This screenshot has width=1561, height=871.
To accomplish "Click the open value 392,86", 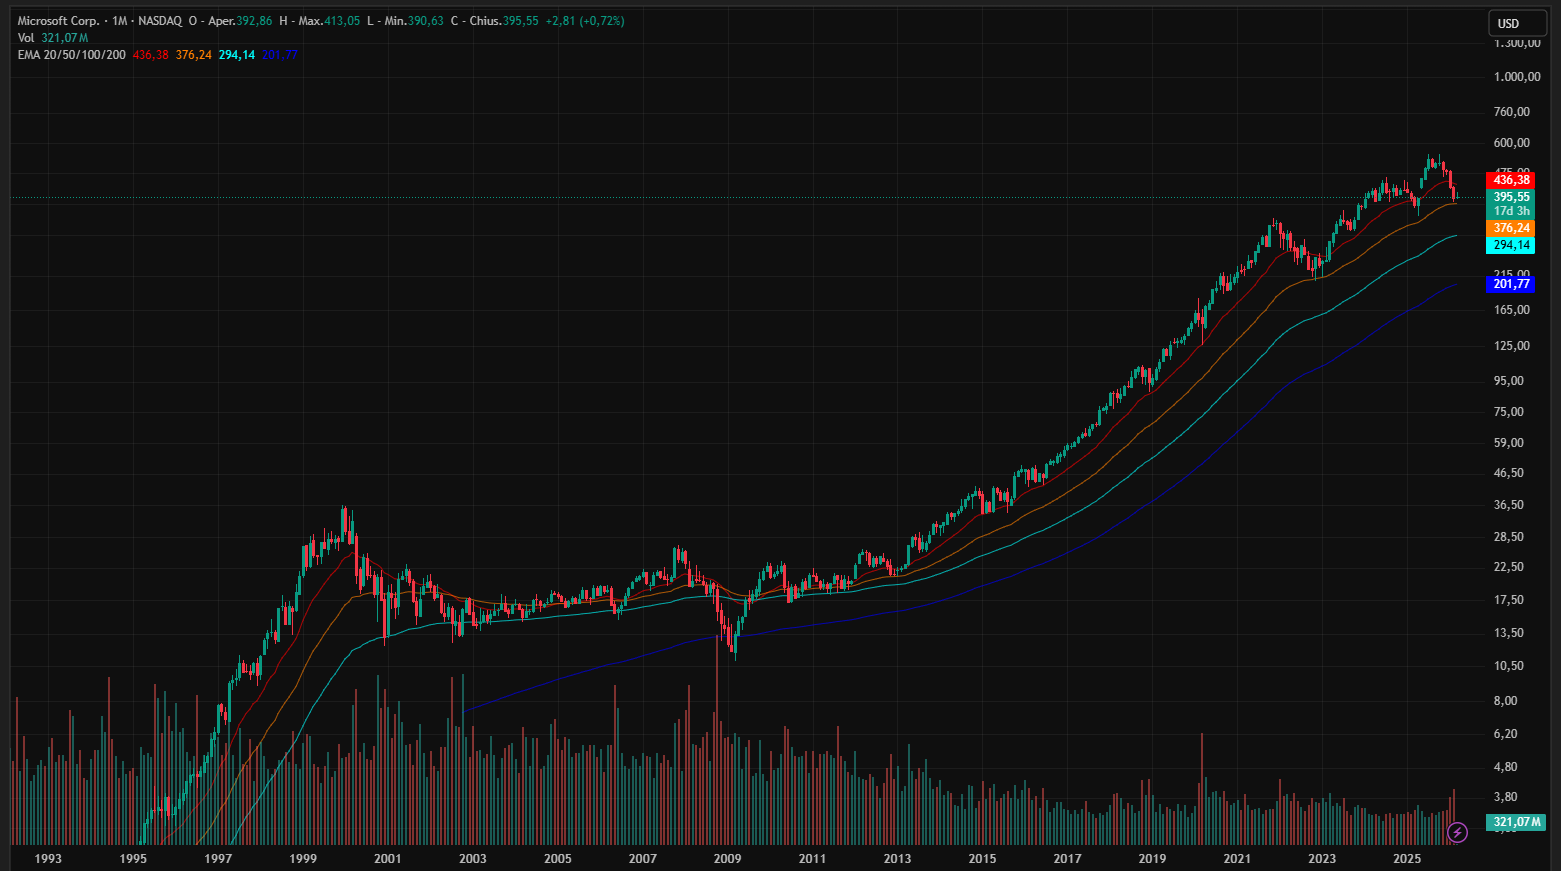I will pyautogui.click(x=254, y=21).
